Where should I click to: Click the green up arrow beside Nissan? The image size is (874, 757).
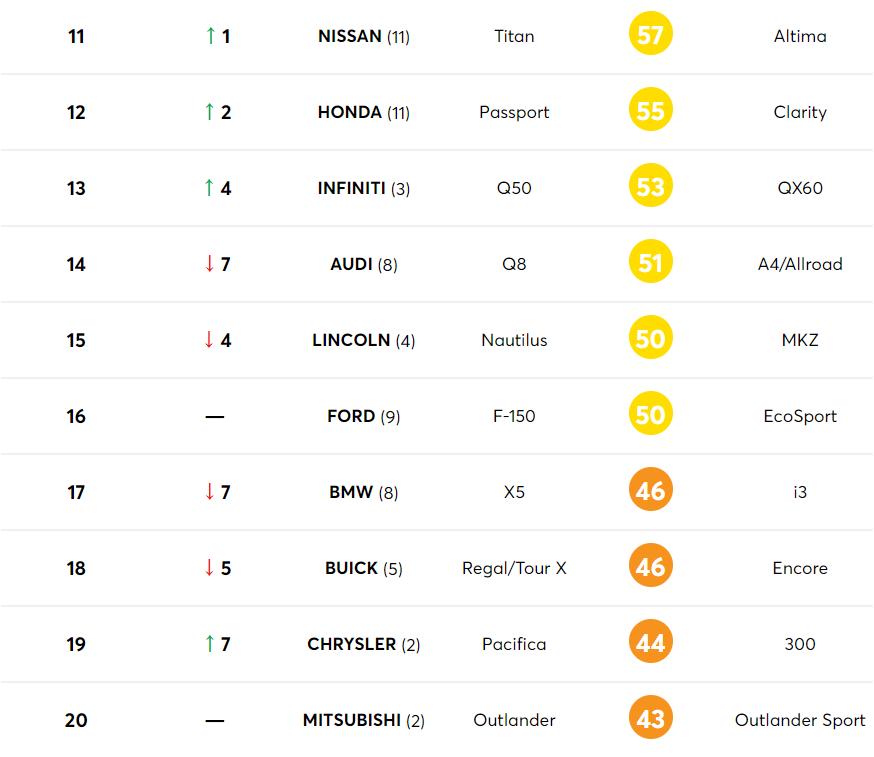[210, 36]
